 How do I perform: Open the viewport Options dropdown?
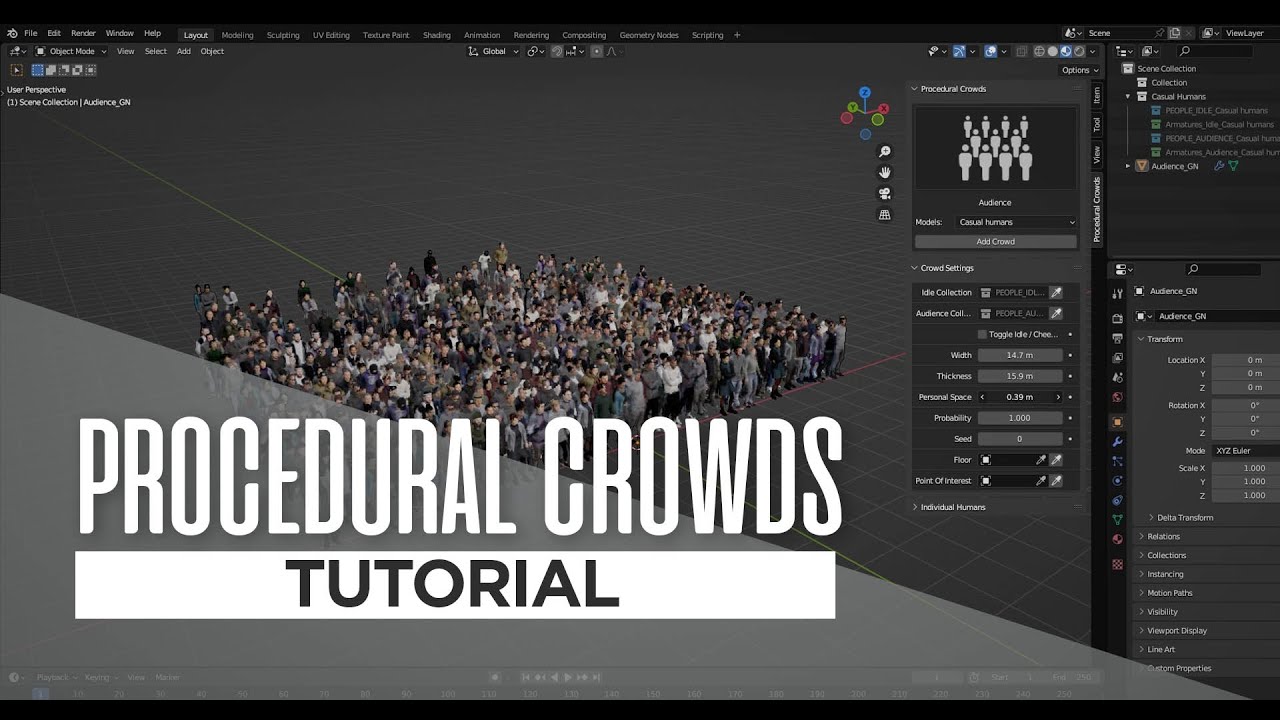click(x=1080, y=70)
